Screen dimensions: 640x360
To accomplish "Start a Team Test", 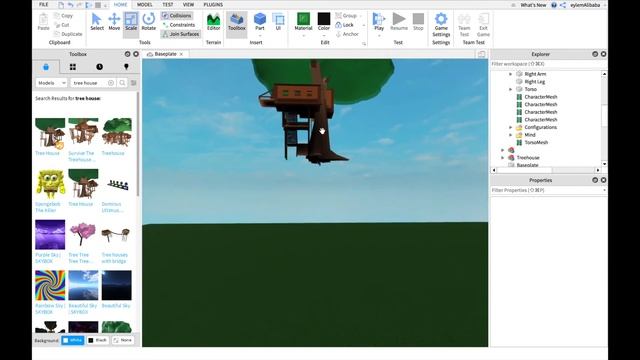I will pyautogui.click(x=464, y=24).
